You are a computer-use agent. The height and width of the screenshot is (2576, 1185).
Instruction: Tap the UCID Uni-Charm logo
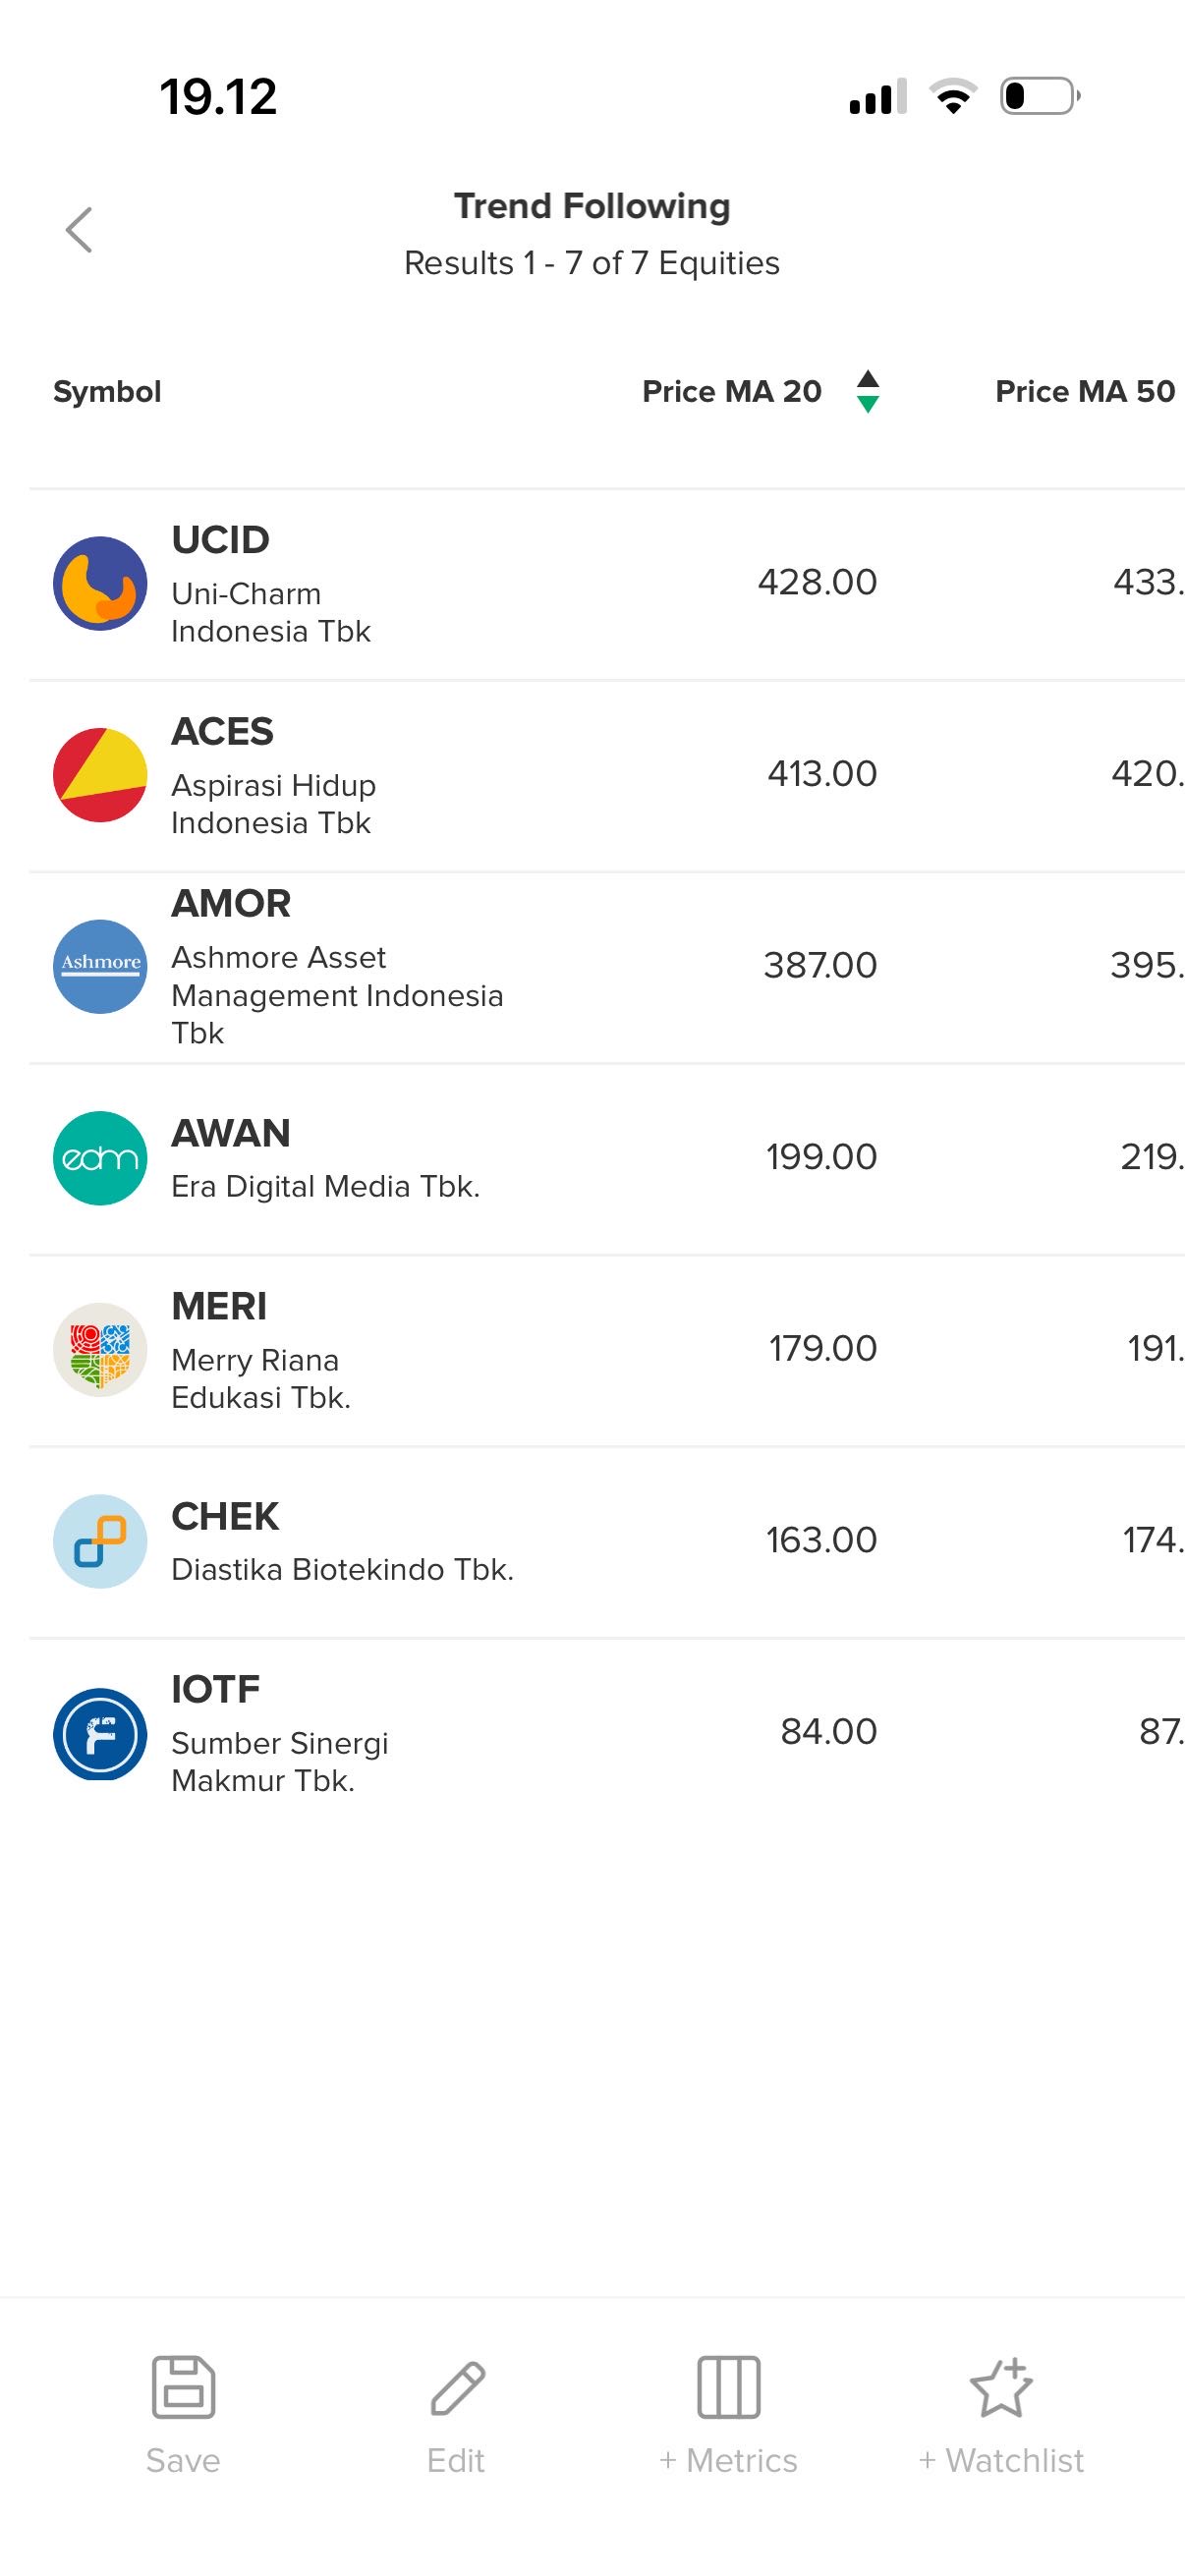[x=100, y=583]
